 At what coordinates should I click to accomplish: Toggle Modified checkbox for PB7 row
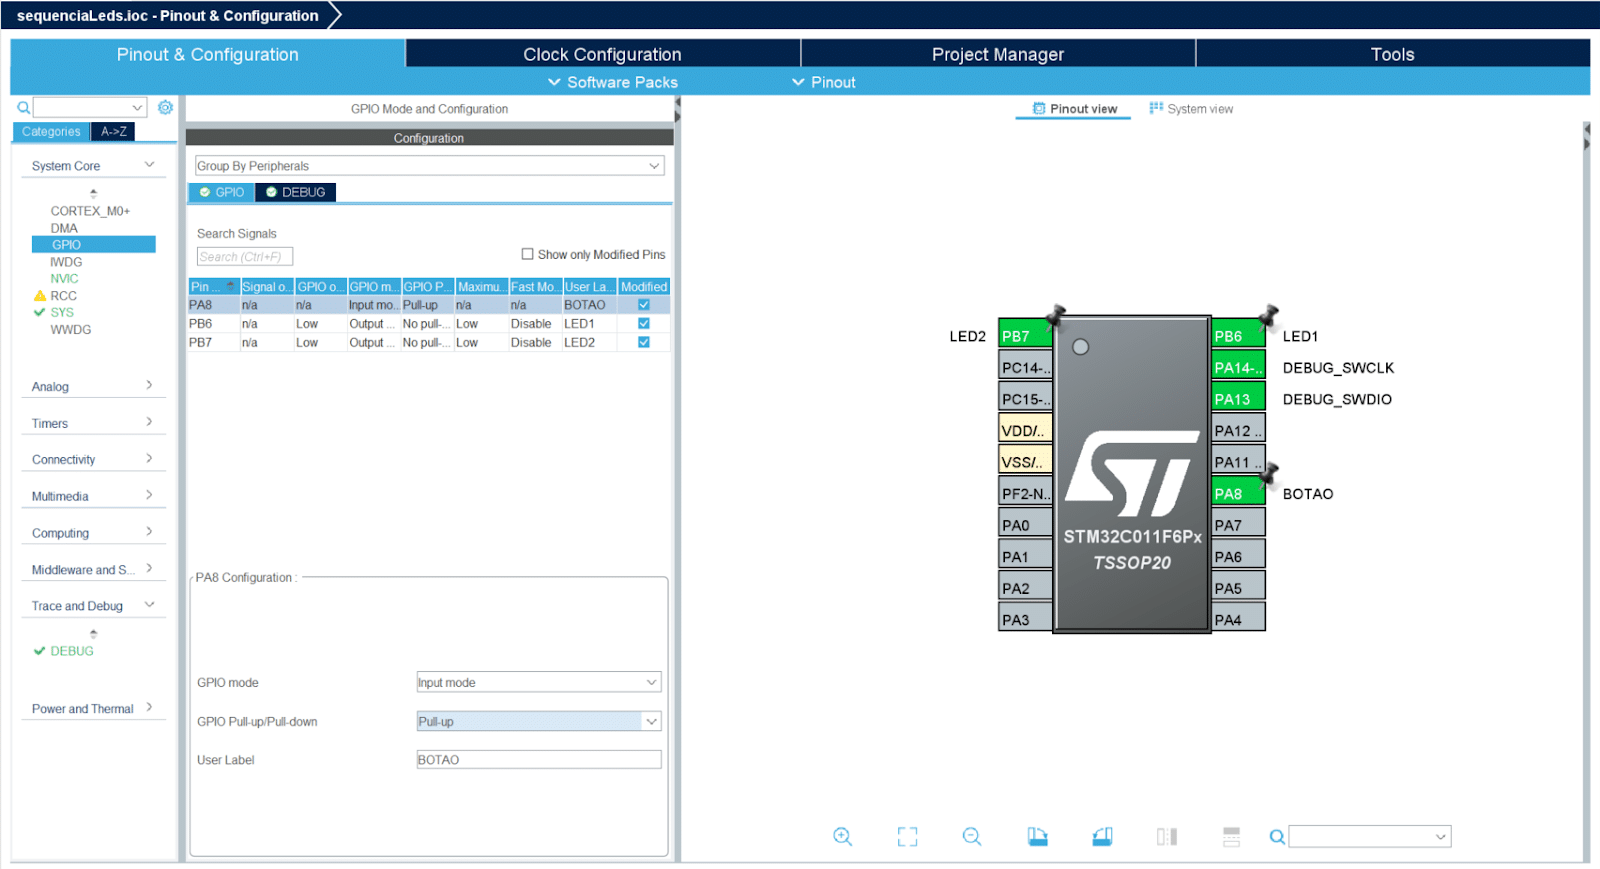(643, 342)
